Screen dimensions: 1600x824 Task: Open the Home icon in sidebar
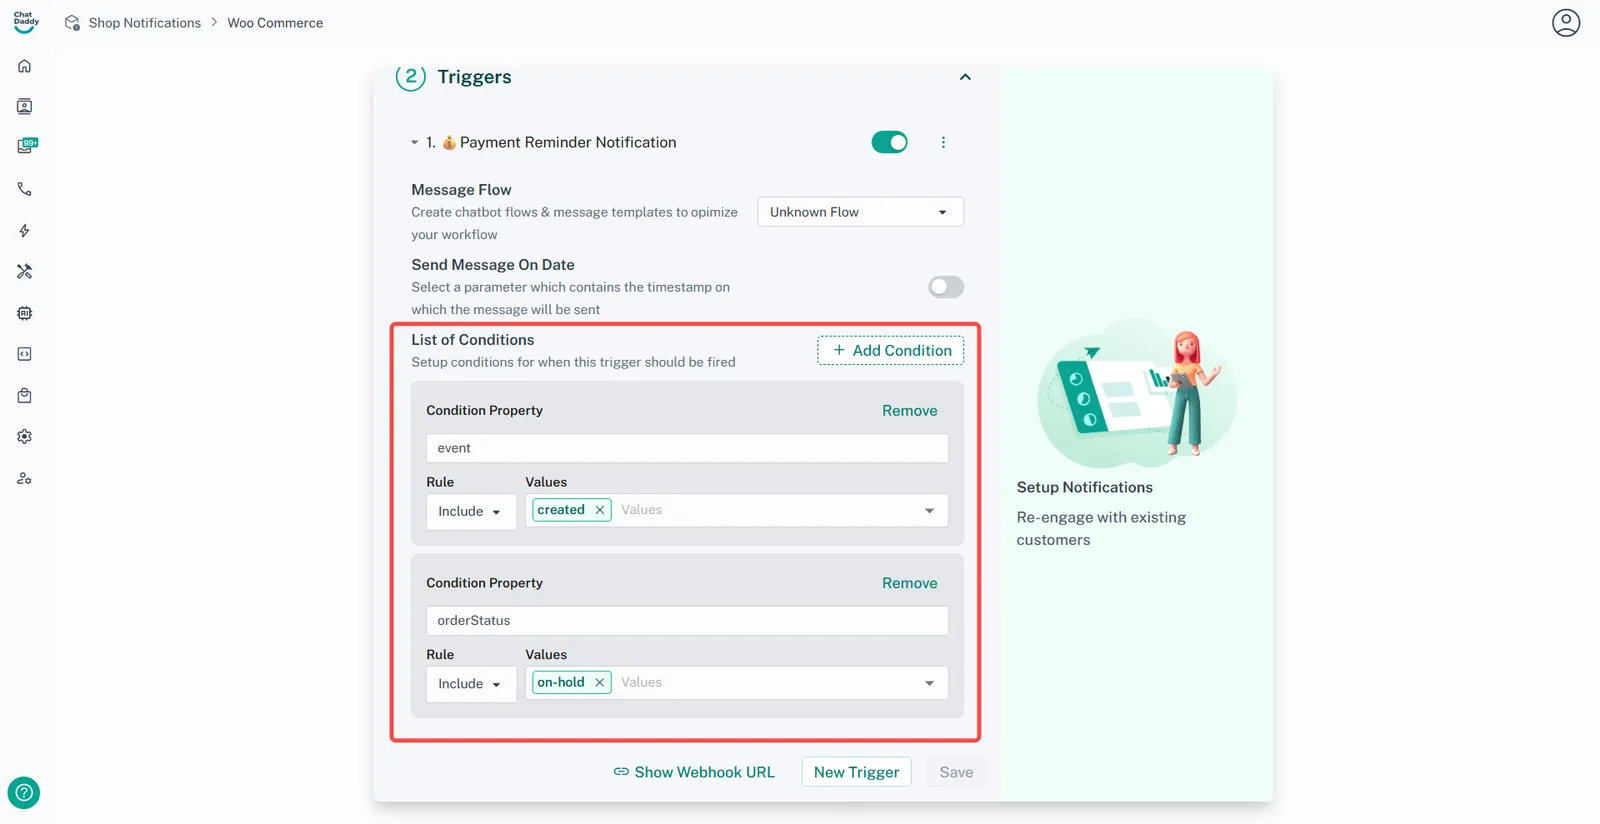[x=24, y=66]
